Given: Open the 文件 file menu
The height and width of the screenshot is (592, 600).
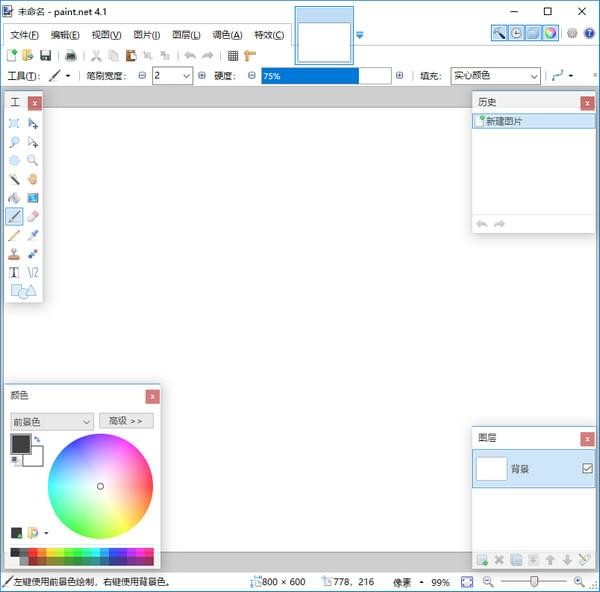Looking at the screenshot, I should point(24,35).
